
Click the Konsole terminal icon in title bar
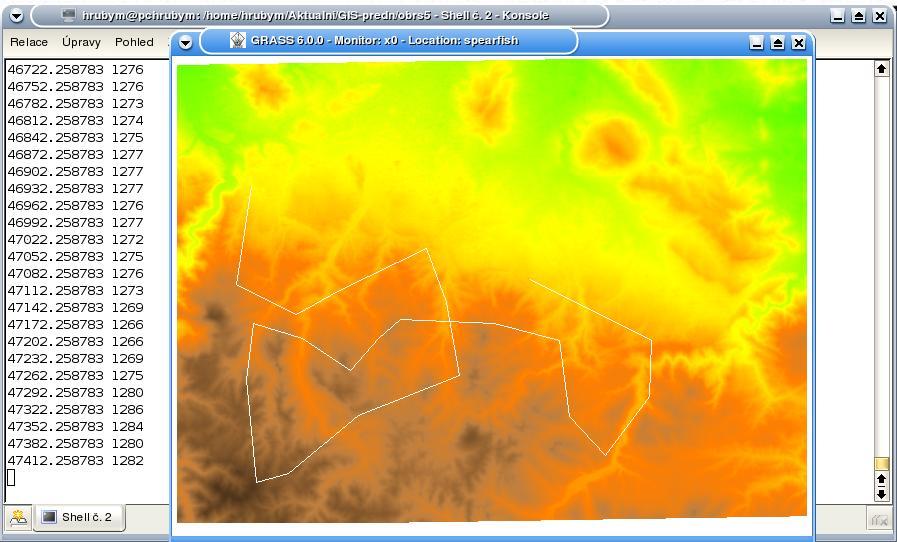click(69, 15)
